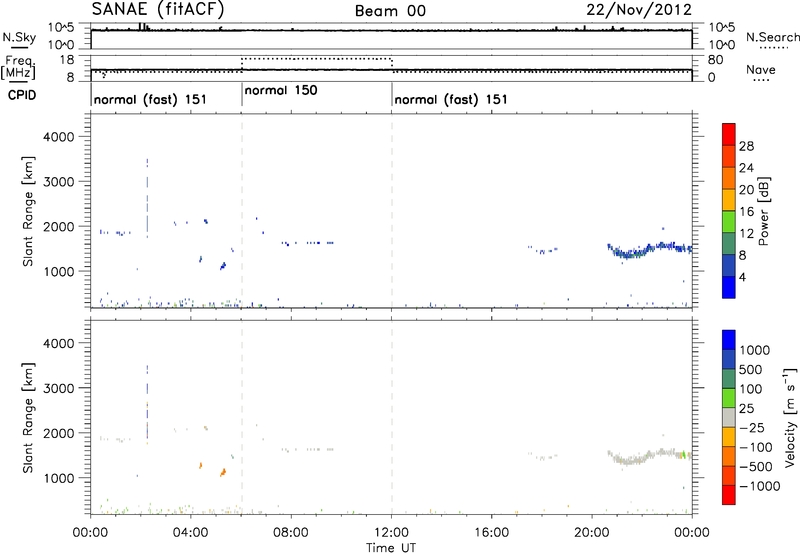Click the grey velocity band after 20:00

tap(649, 456)
